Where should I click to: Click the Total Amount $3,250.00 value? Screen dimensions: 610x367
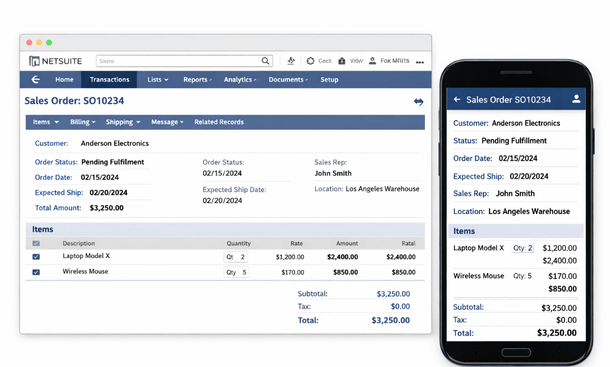point(106,208)
